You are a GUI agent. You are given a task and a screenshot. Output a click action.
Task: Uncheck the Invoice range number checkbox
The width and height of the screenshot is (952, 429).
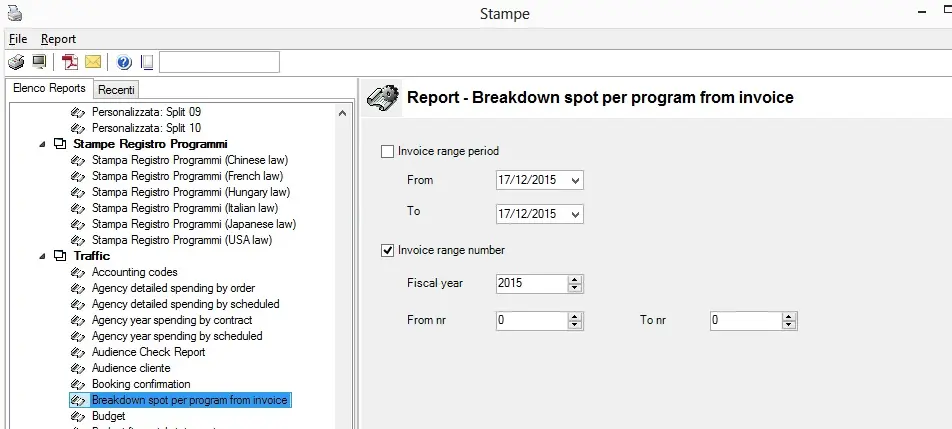click(x=388, y=250)
